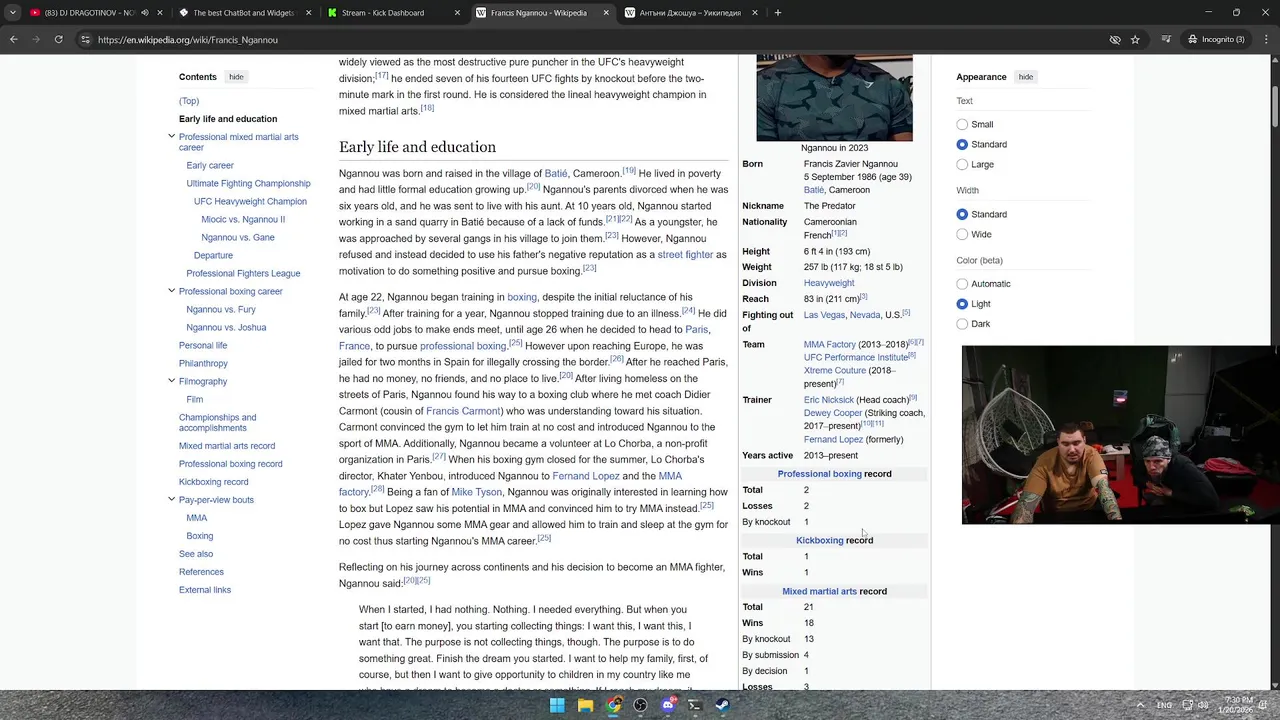
Task: Open the Mike Tyson link
Action: [x=476, y=492]
